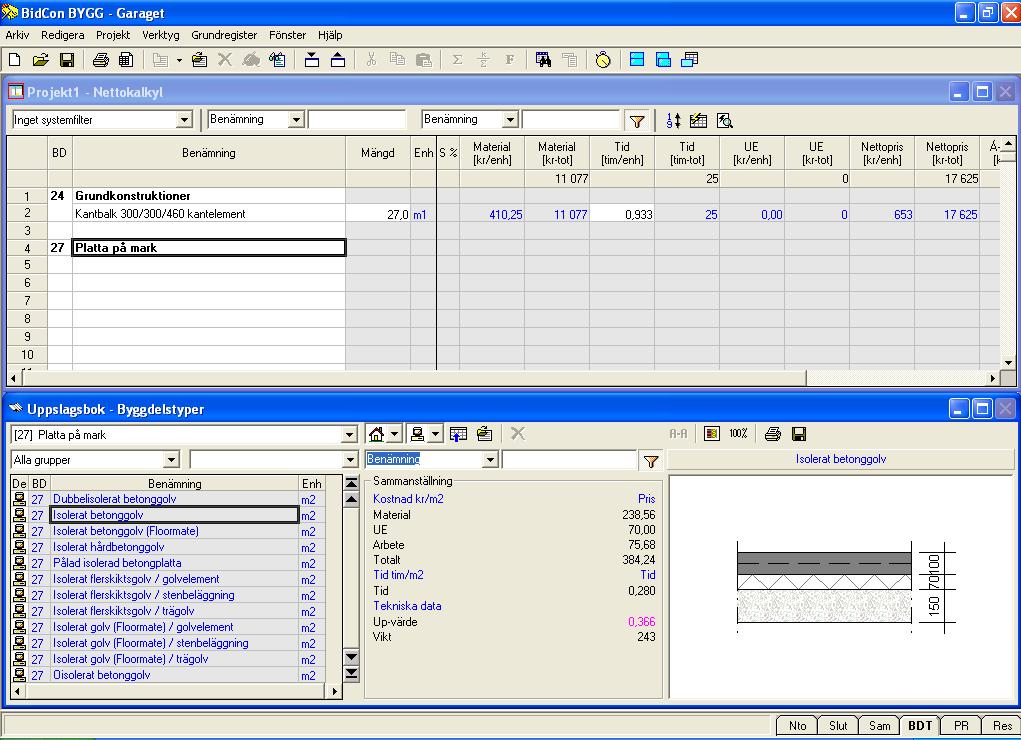Click the sort 1-9 icon in Nettokalkyl
Image resolution: width=1021 pixels, height=740 pixels.
pos(674,121)
